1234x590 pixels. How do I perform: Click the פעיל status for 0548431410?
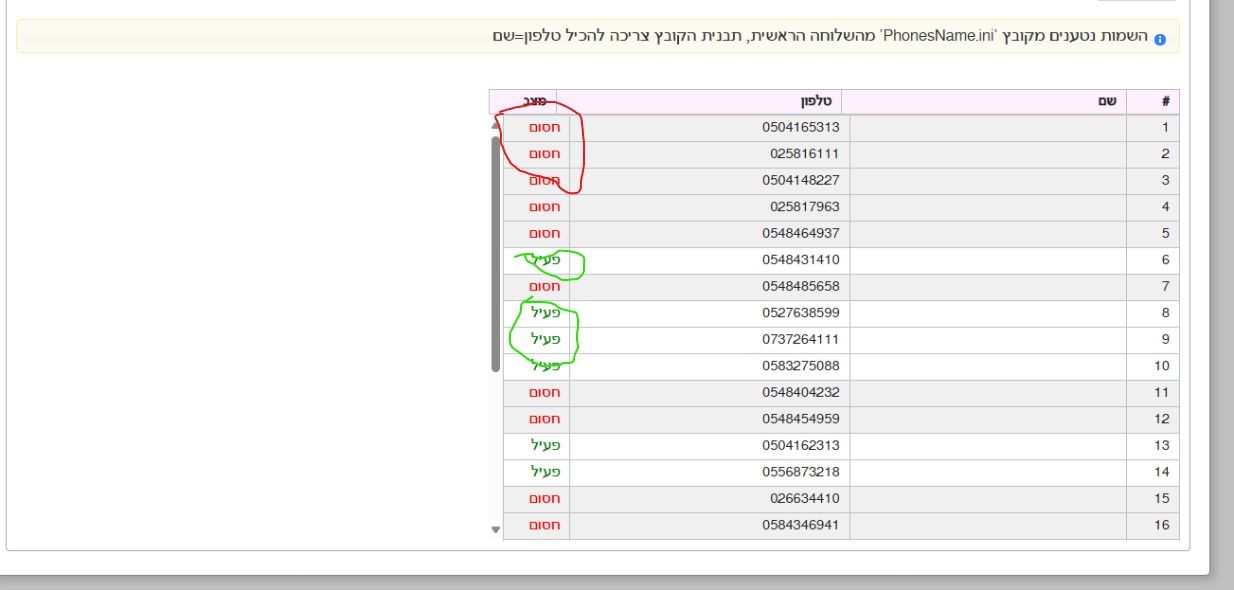click(543, 261)
